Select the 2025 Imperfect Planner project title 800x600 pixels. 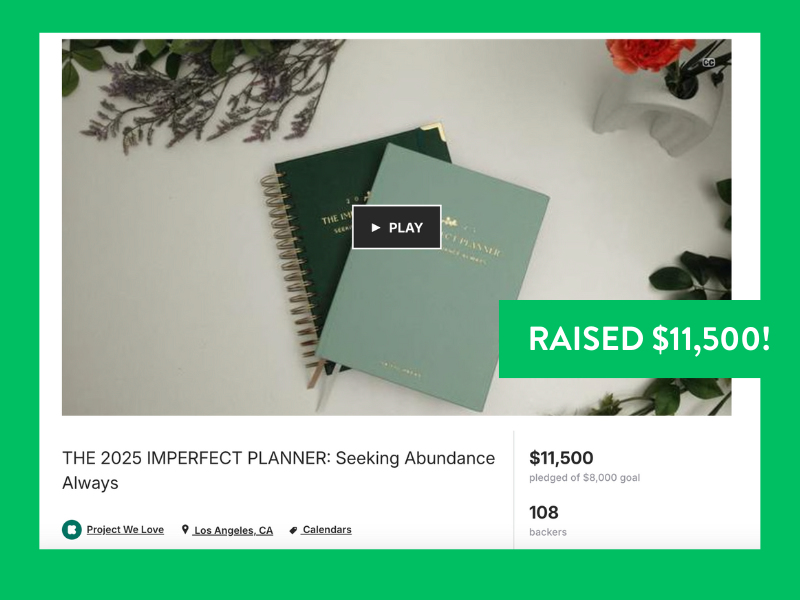coord(279,470)
